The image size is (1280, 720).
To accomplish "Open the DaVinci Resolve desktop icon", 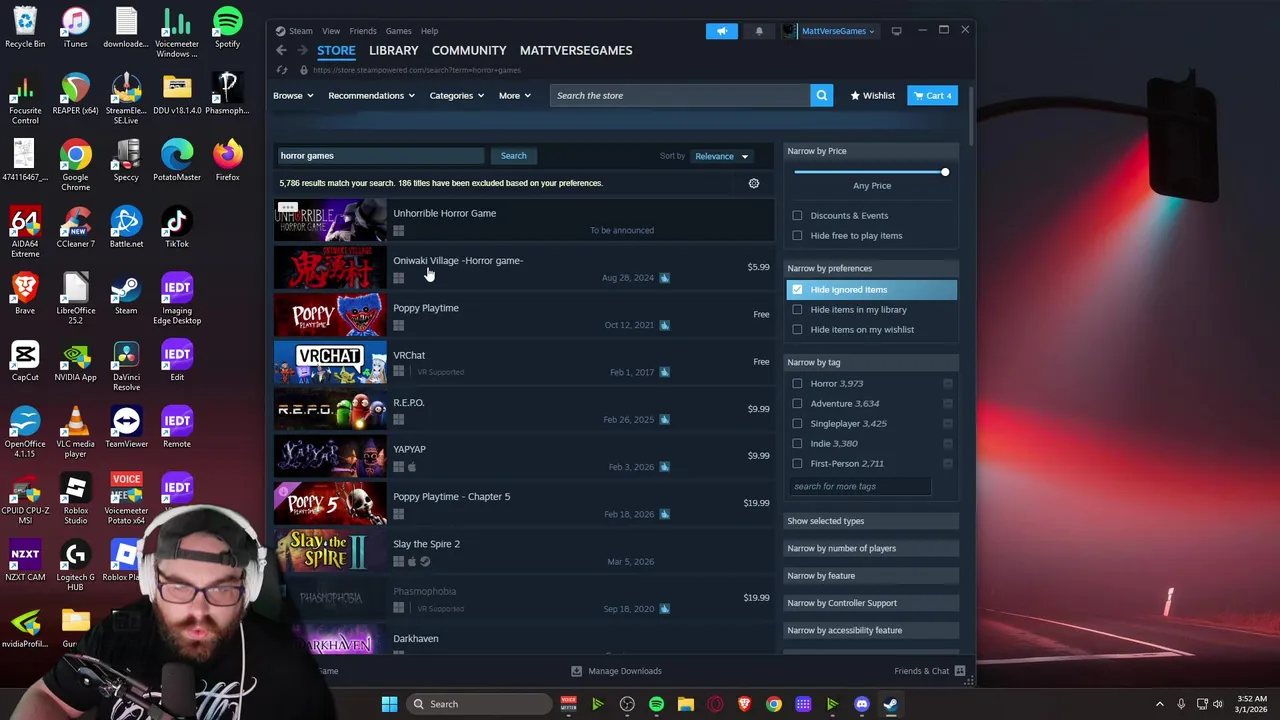I will 126,365.
